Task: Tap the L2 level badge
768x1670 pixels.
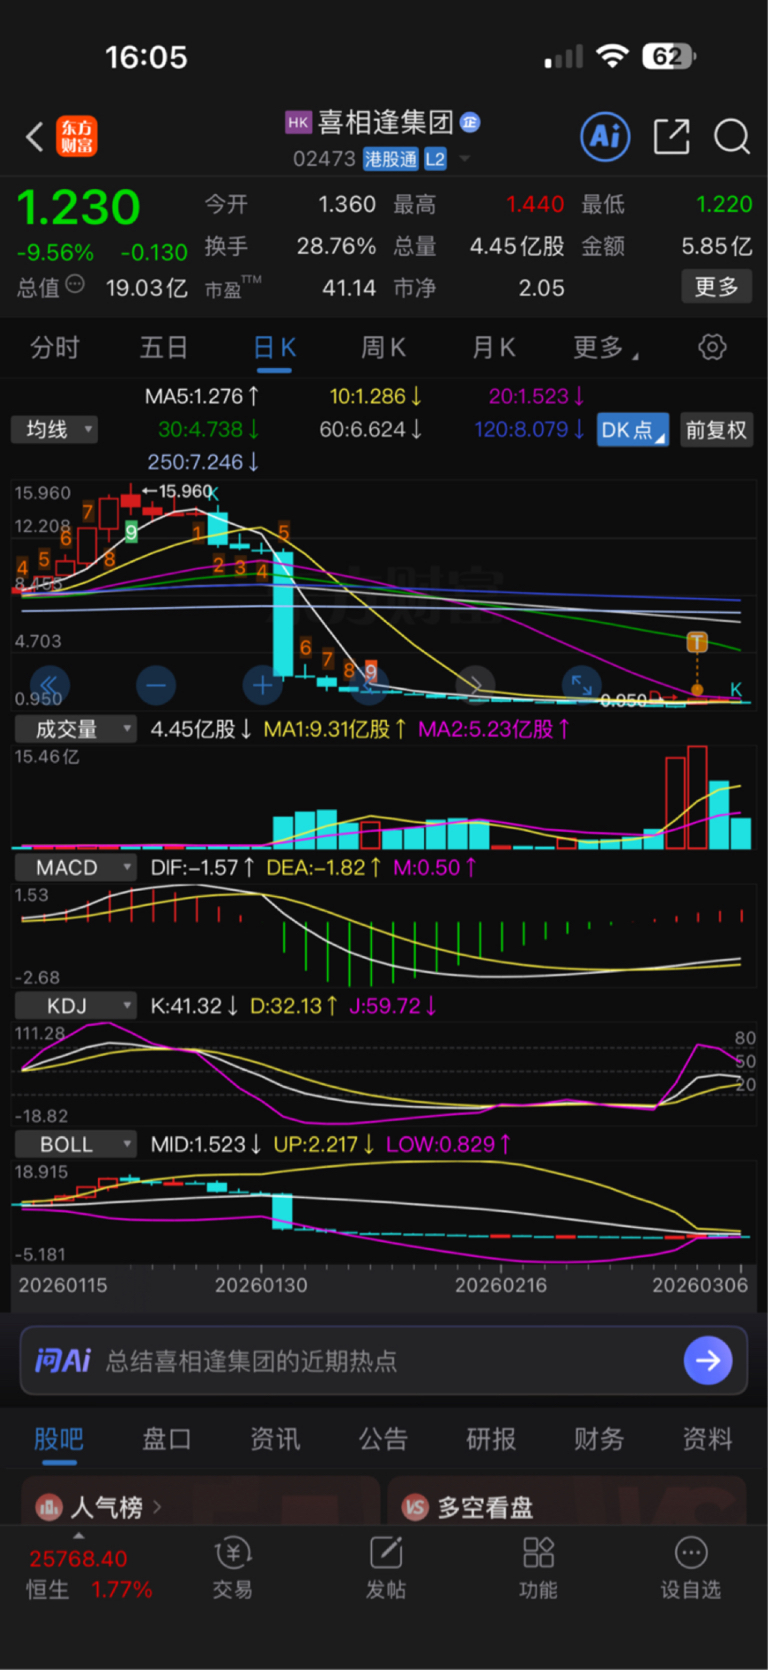Action: (x=435, y=159)
